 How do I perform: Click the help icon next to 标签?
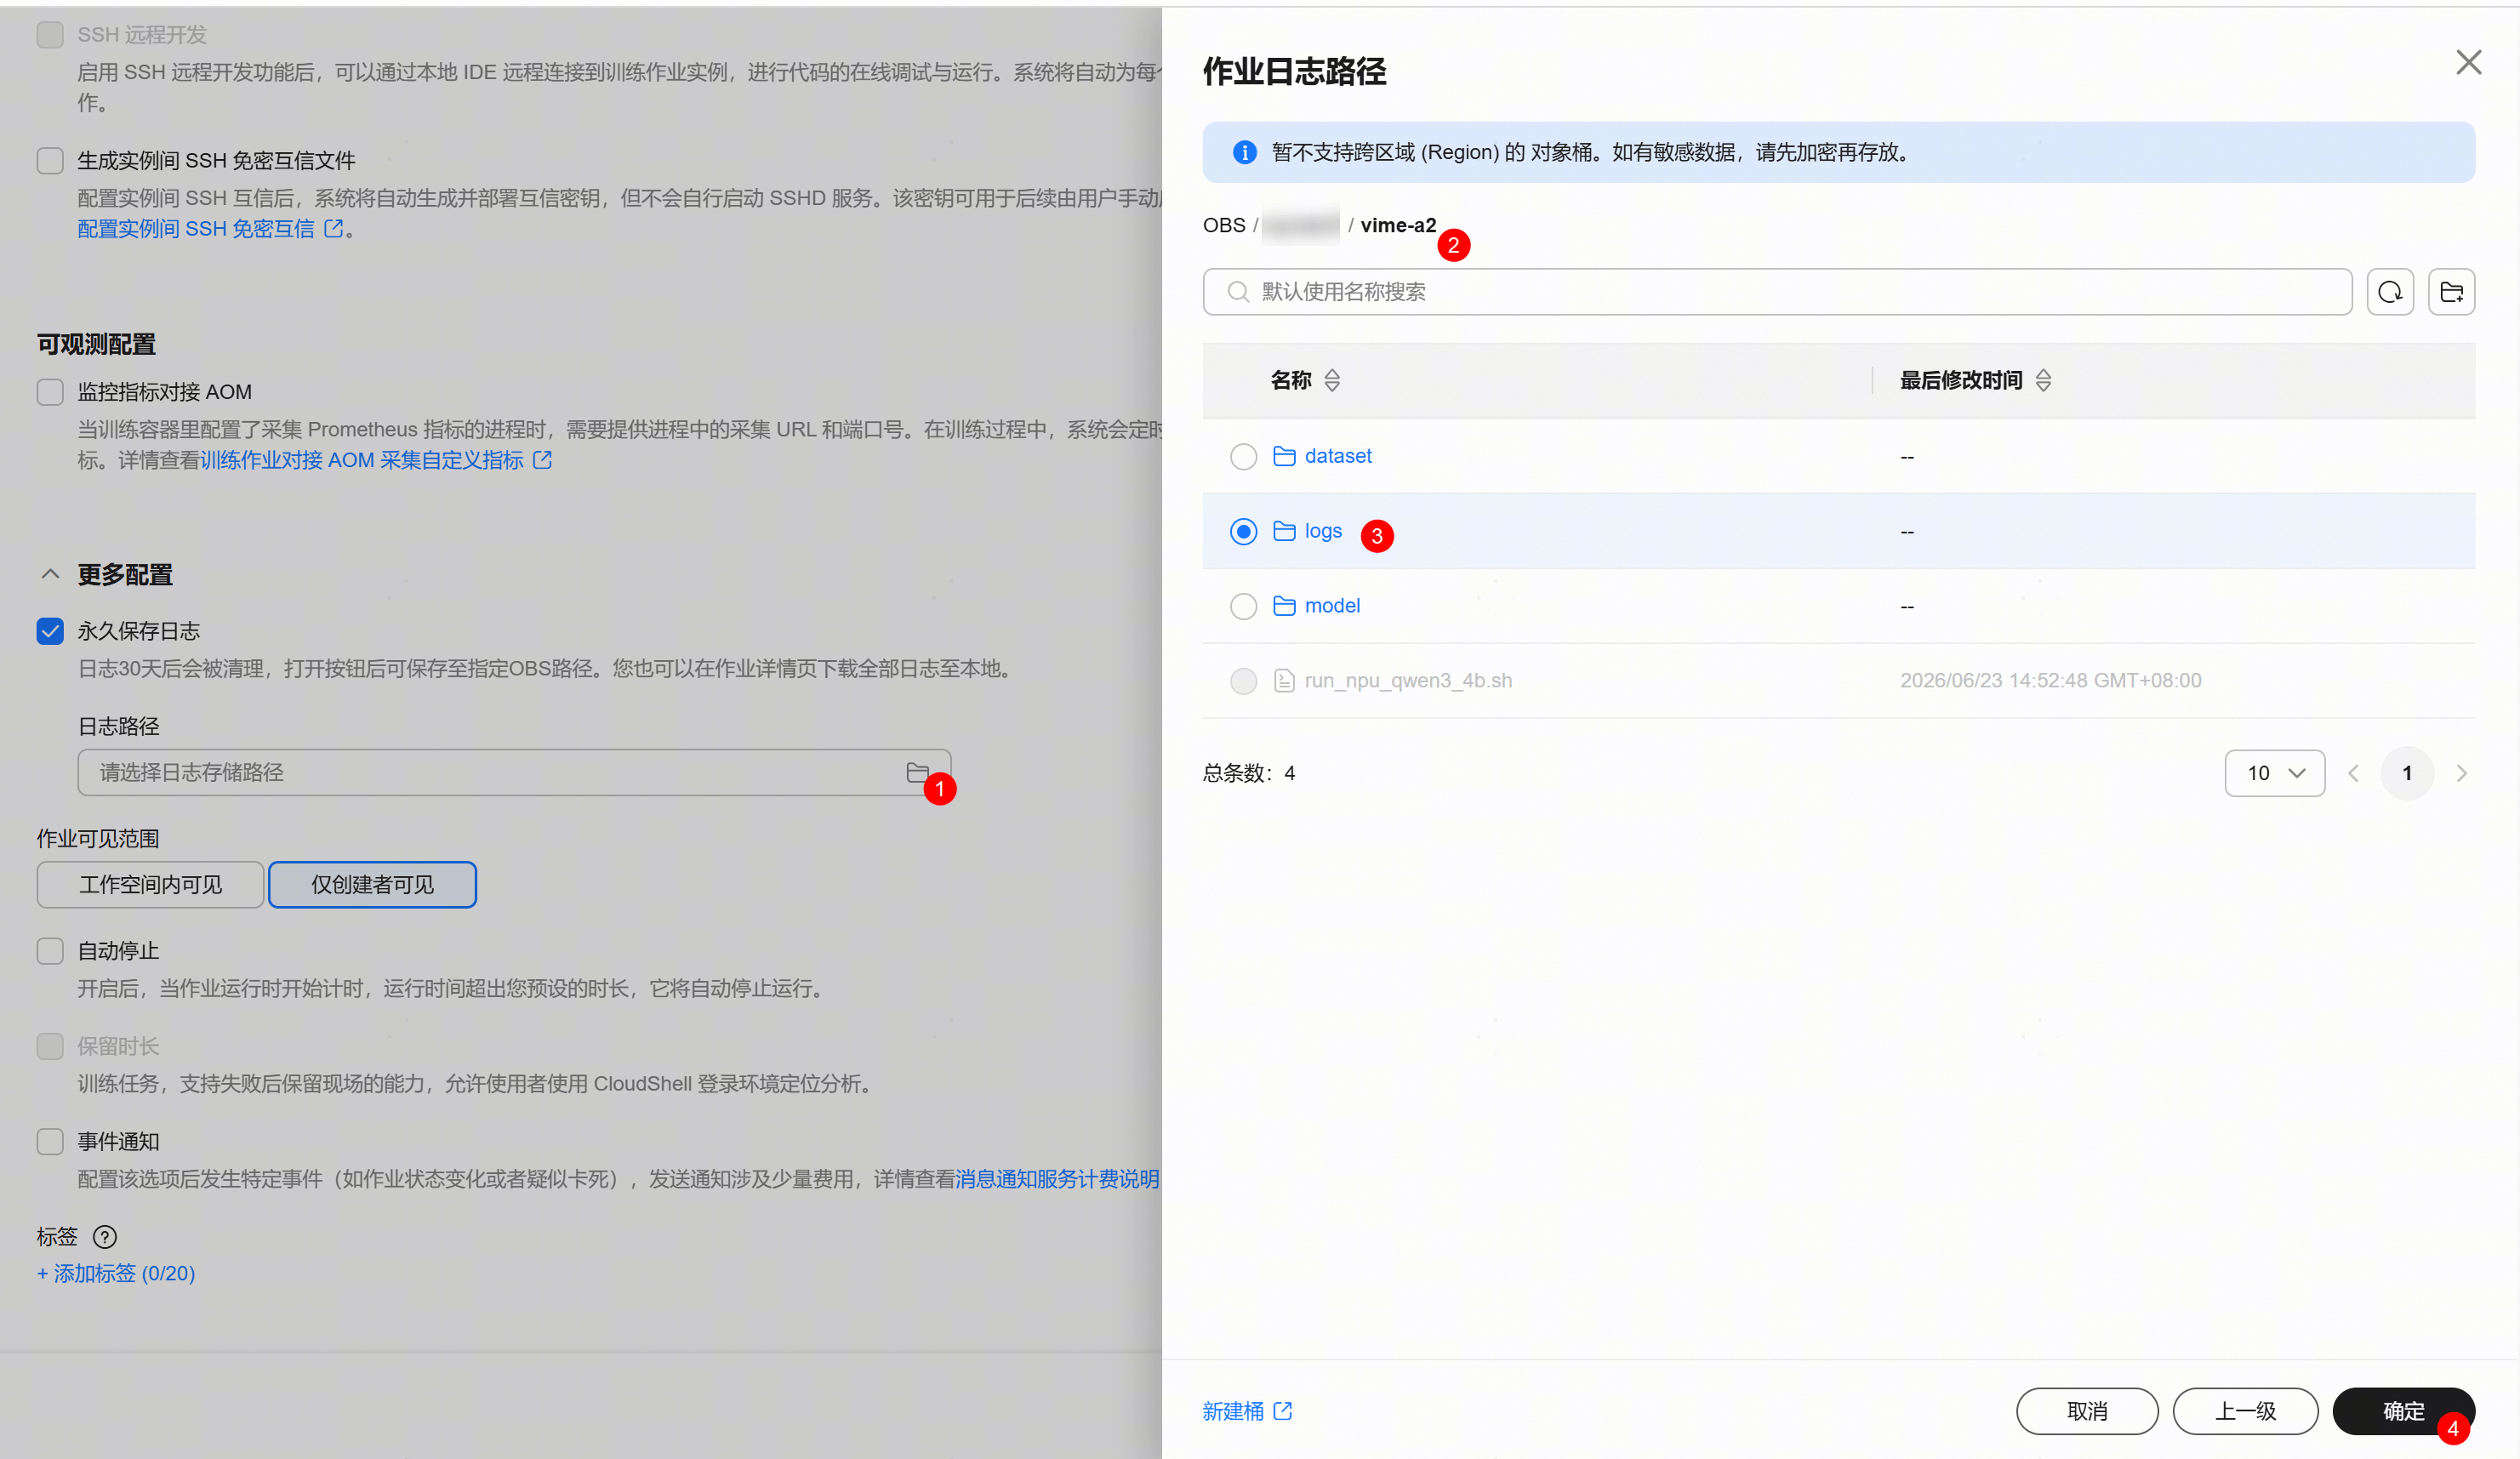104,1237
